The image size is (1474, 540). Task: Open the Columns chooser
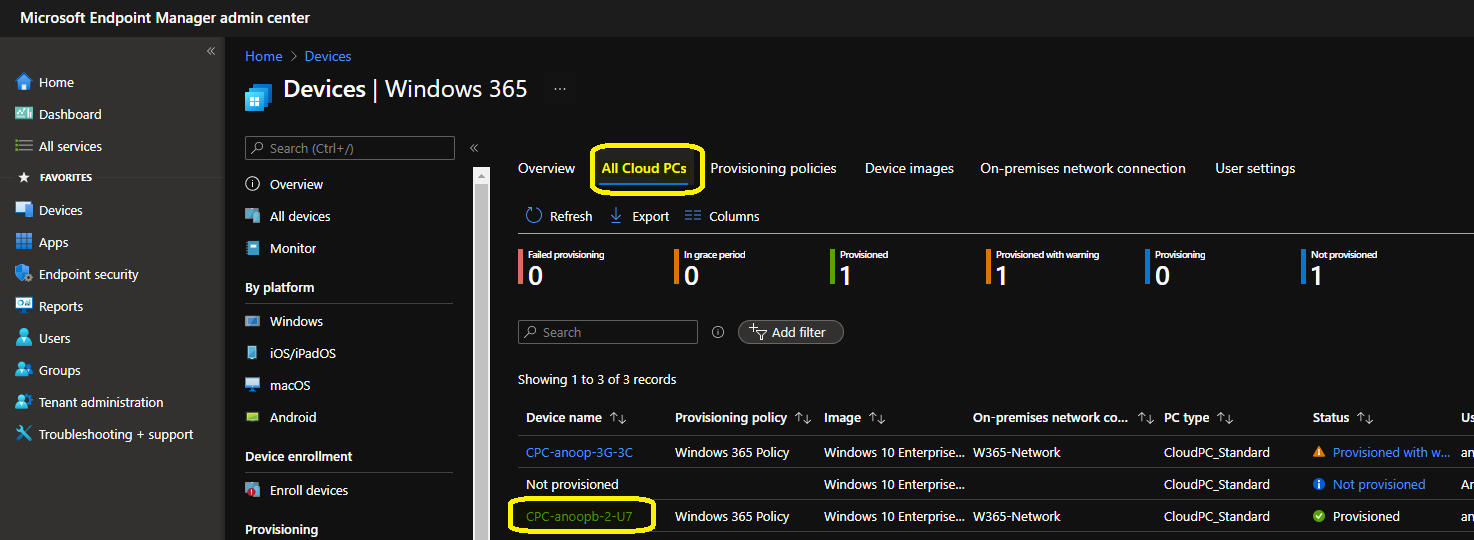722,216
